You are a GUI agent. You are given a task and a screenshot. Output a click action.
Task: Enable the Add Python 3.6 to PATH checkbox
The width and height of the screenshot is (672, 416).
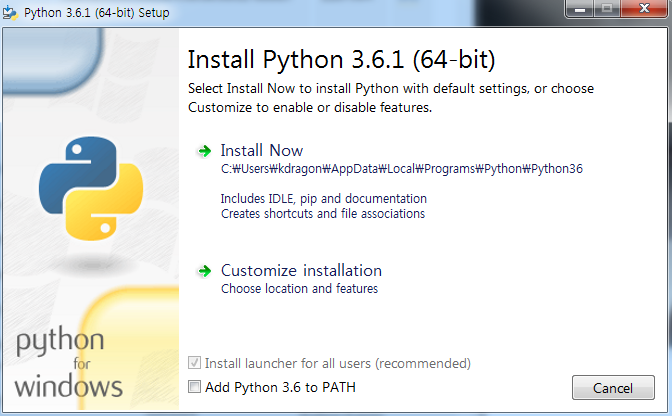tap(194, 387)
